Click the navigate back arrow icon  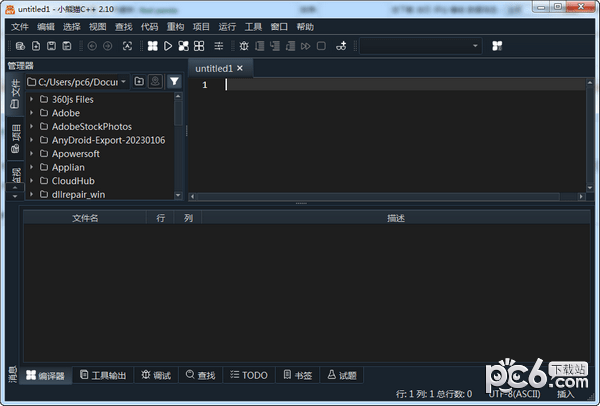click(92, 46)
